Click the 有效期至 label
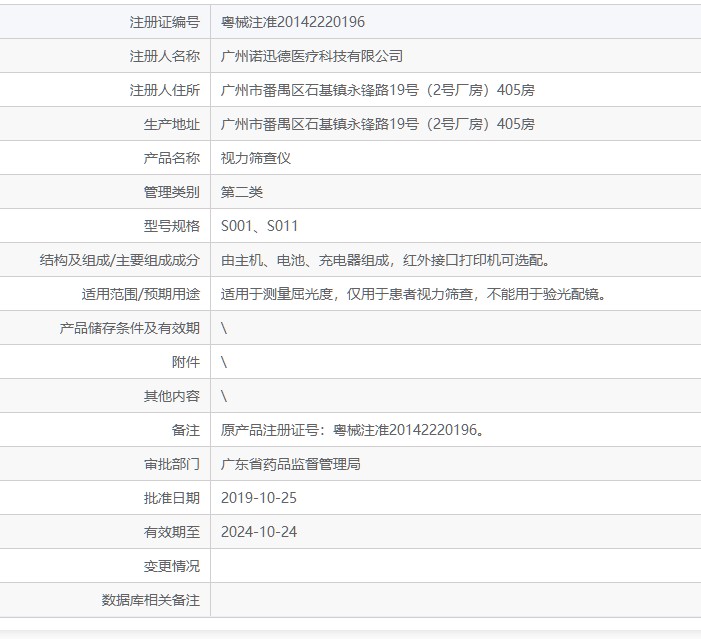The width and height of the screenshot is (701, 639). pyautogui.click(x=172, y=532)
